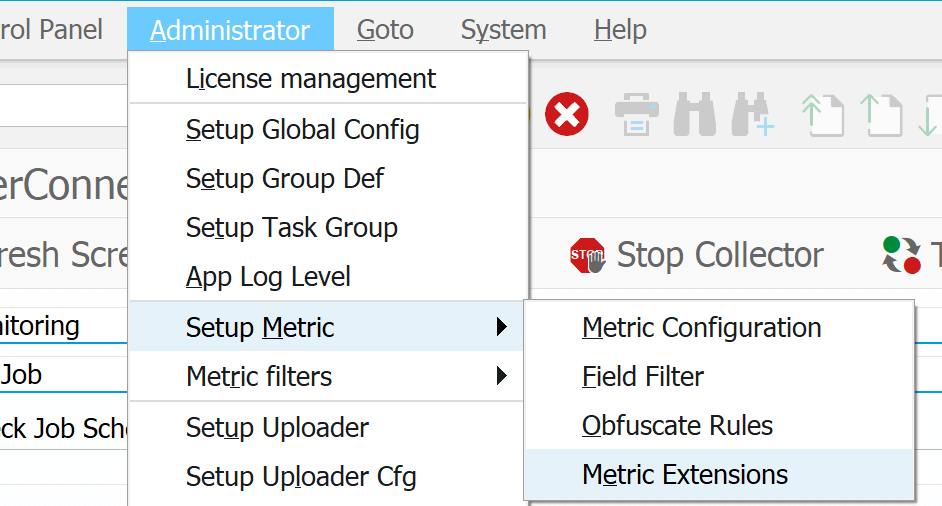Open the Goto menu

pyautogui.click(x=385, y=30)
